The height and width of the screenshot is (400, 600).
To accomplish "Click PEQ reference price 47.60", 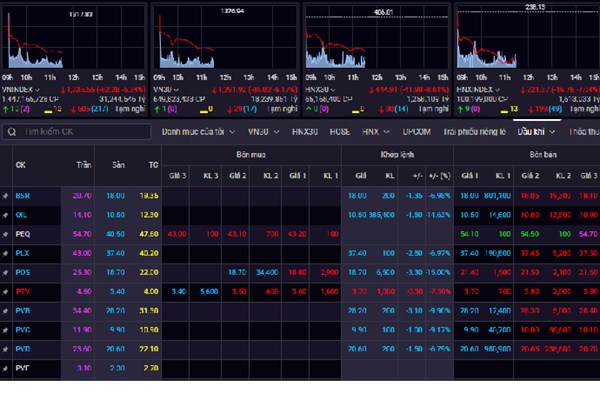I will [149, 234].
